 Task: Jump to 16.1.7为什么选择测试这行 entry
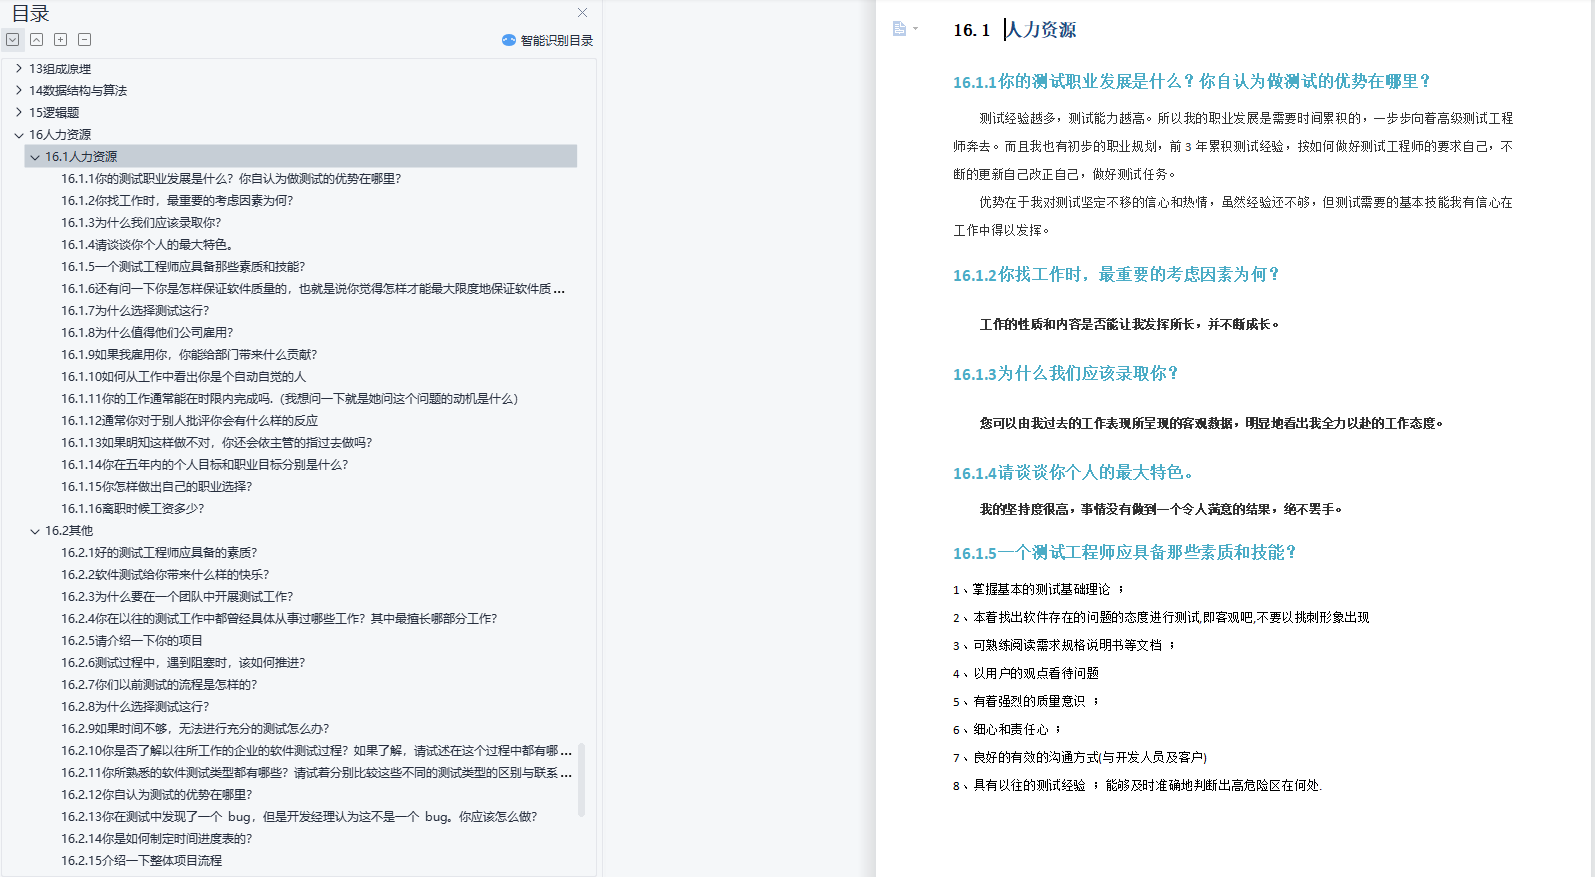(x=135, y=311)
